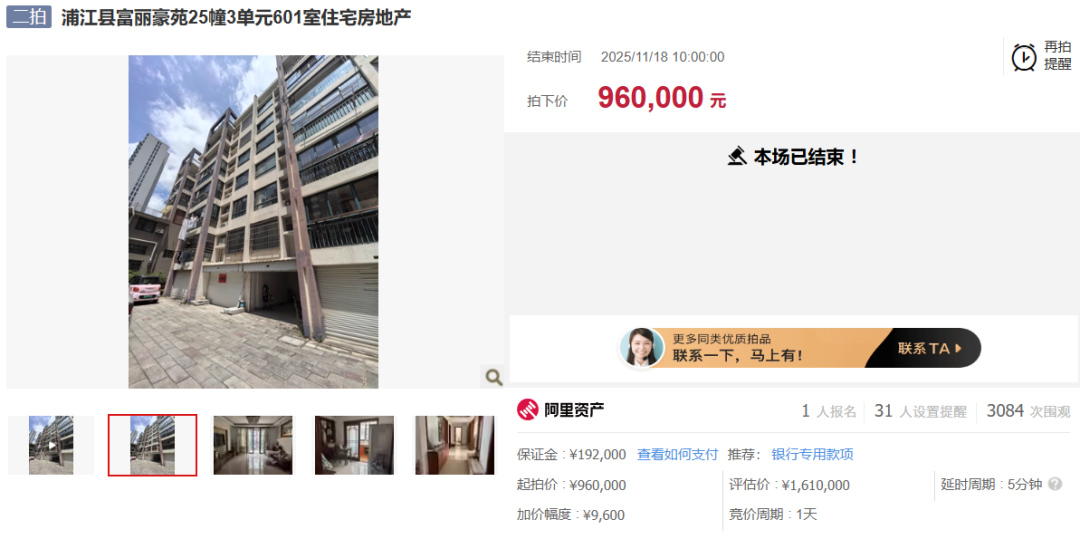Click the 二拍 badge label
The height and width of the screenshot is (539, 1080).
tap(29, 17)
